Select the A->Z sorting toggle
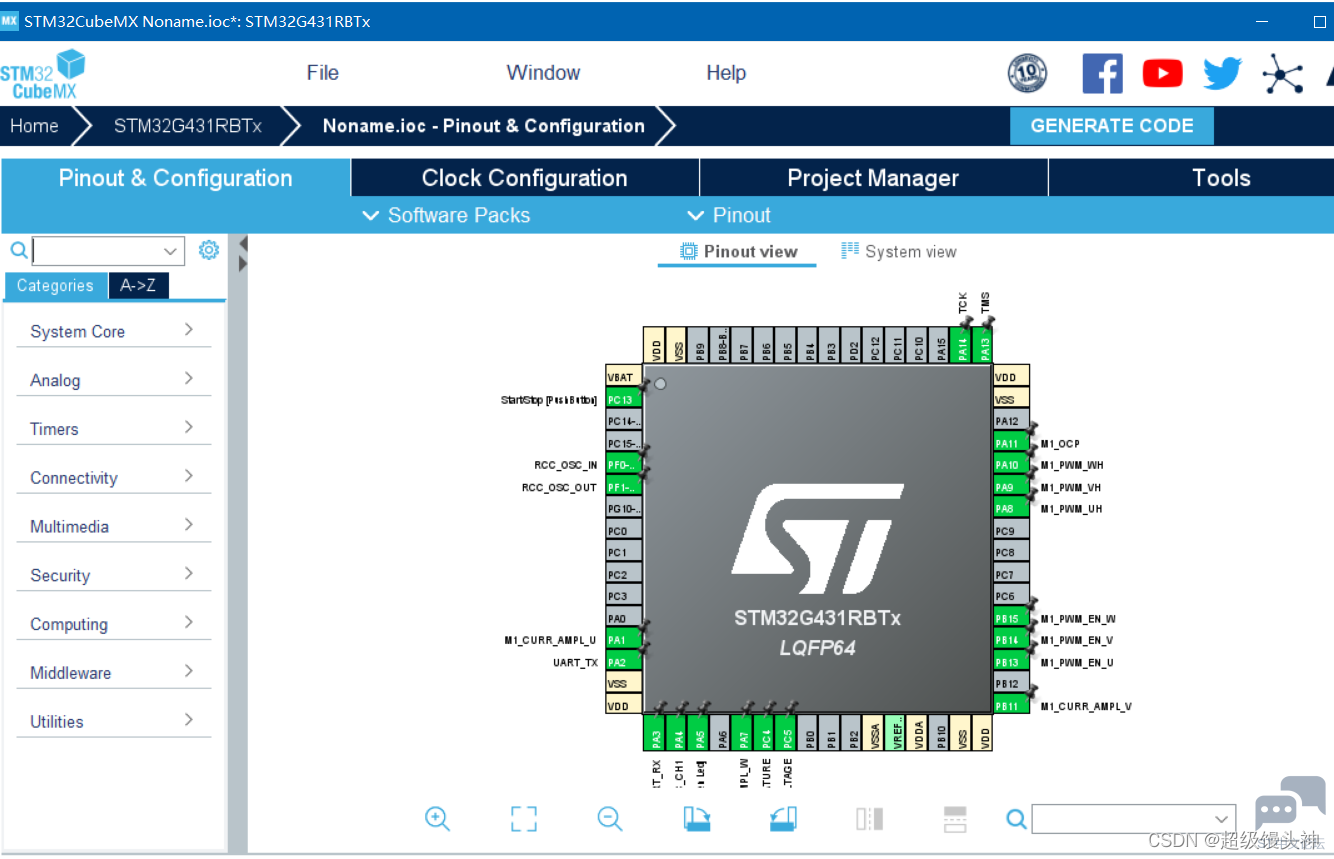 (138, 286)
